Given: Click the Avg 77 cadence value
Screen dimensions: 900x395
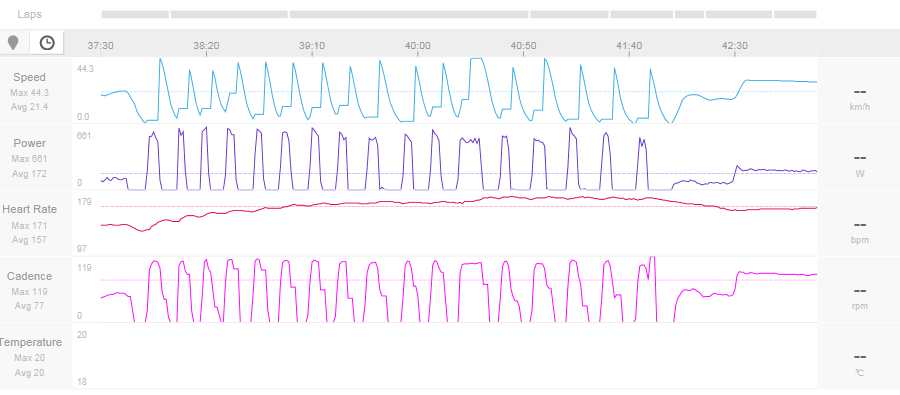Looking at the screenshot, I should click(29, 306).
